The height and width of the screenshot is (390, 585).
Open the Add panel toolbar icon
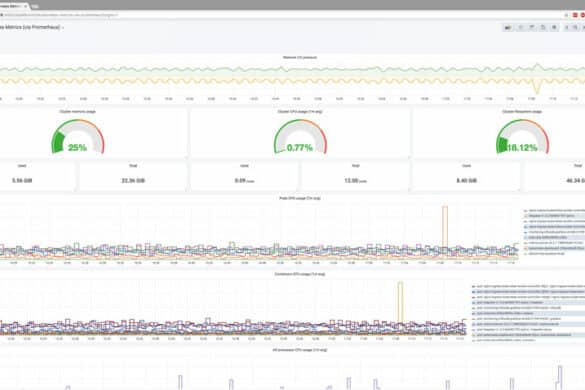click(508, 28)
